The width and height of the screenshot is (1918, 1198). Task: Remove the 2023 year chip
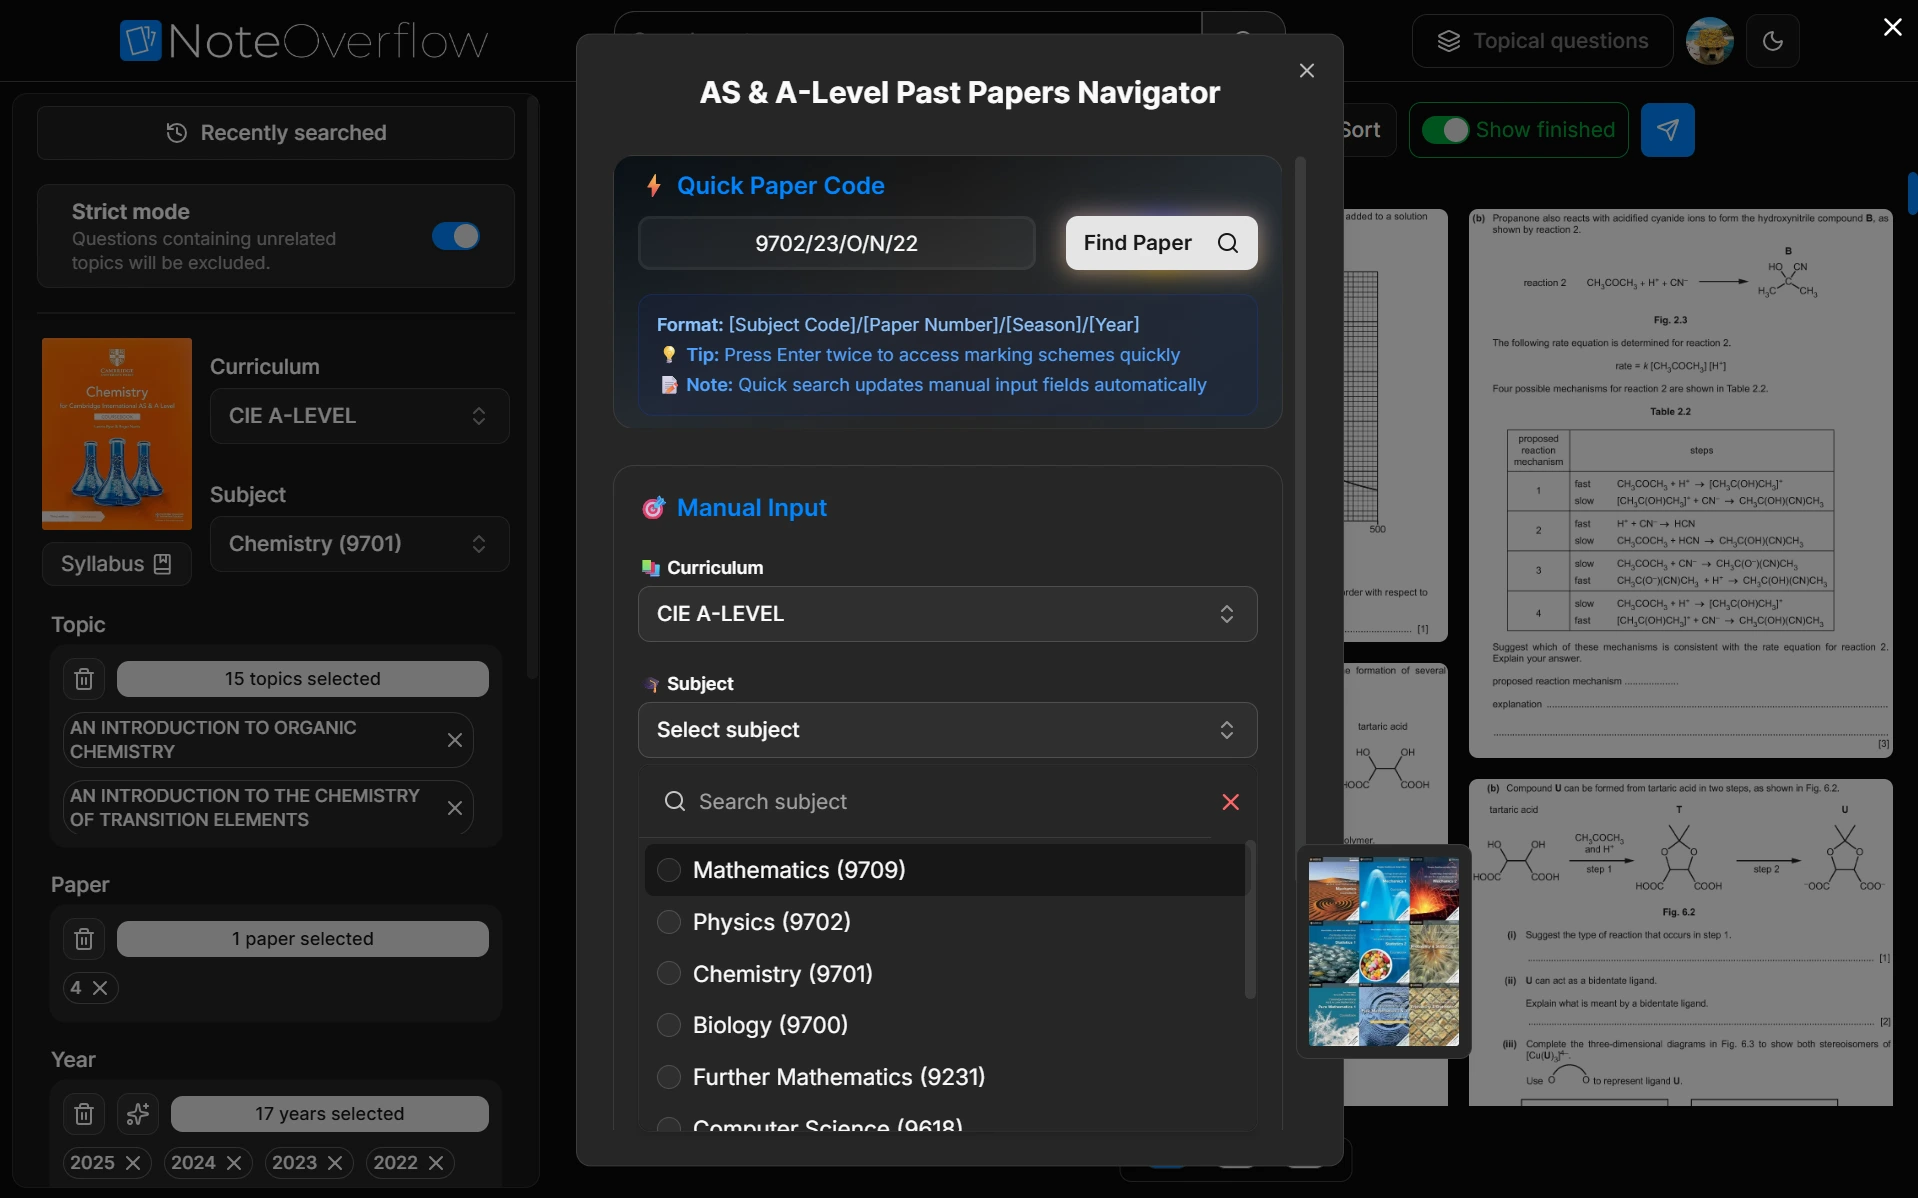335,1163
